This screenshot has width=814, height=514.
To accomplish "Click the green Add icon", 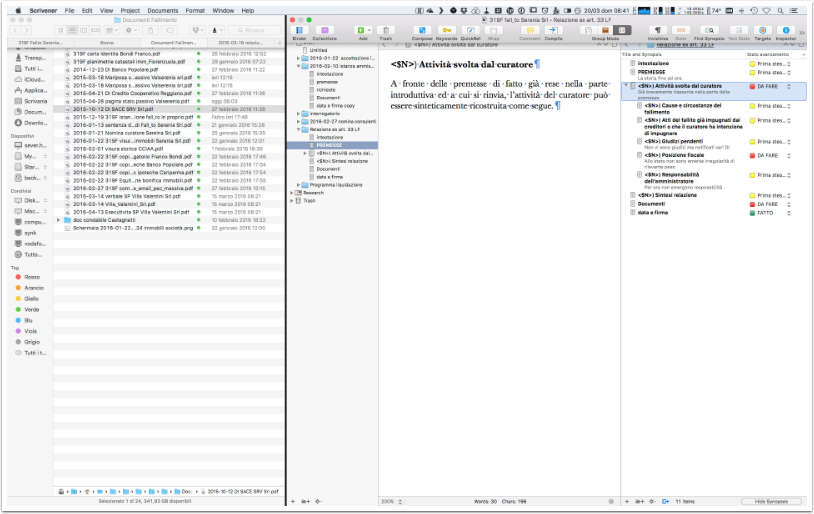I will click(361, 31).
